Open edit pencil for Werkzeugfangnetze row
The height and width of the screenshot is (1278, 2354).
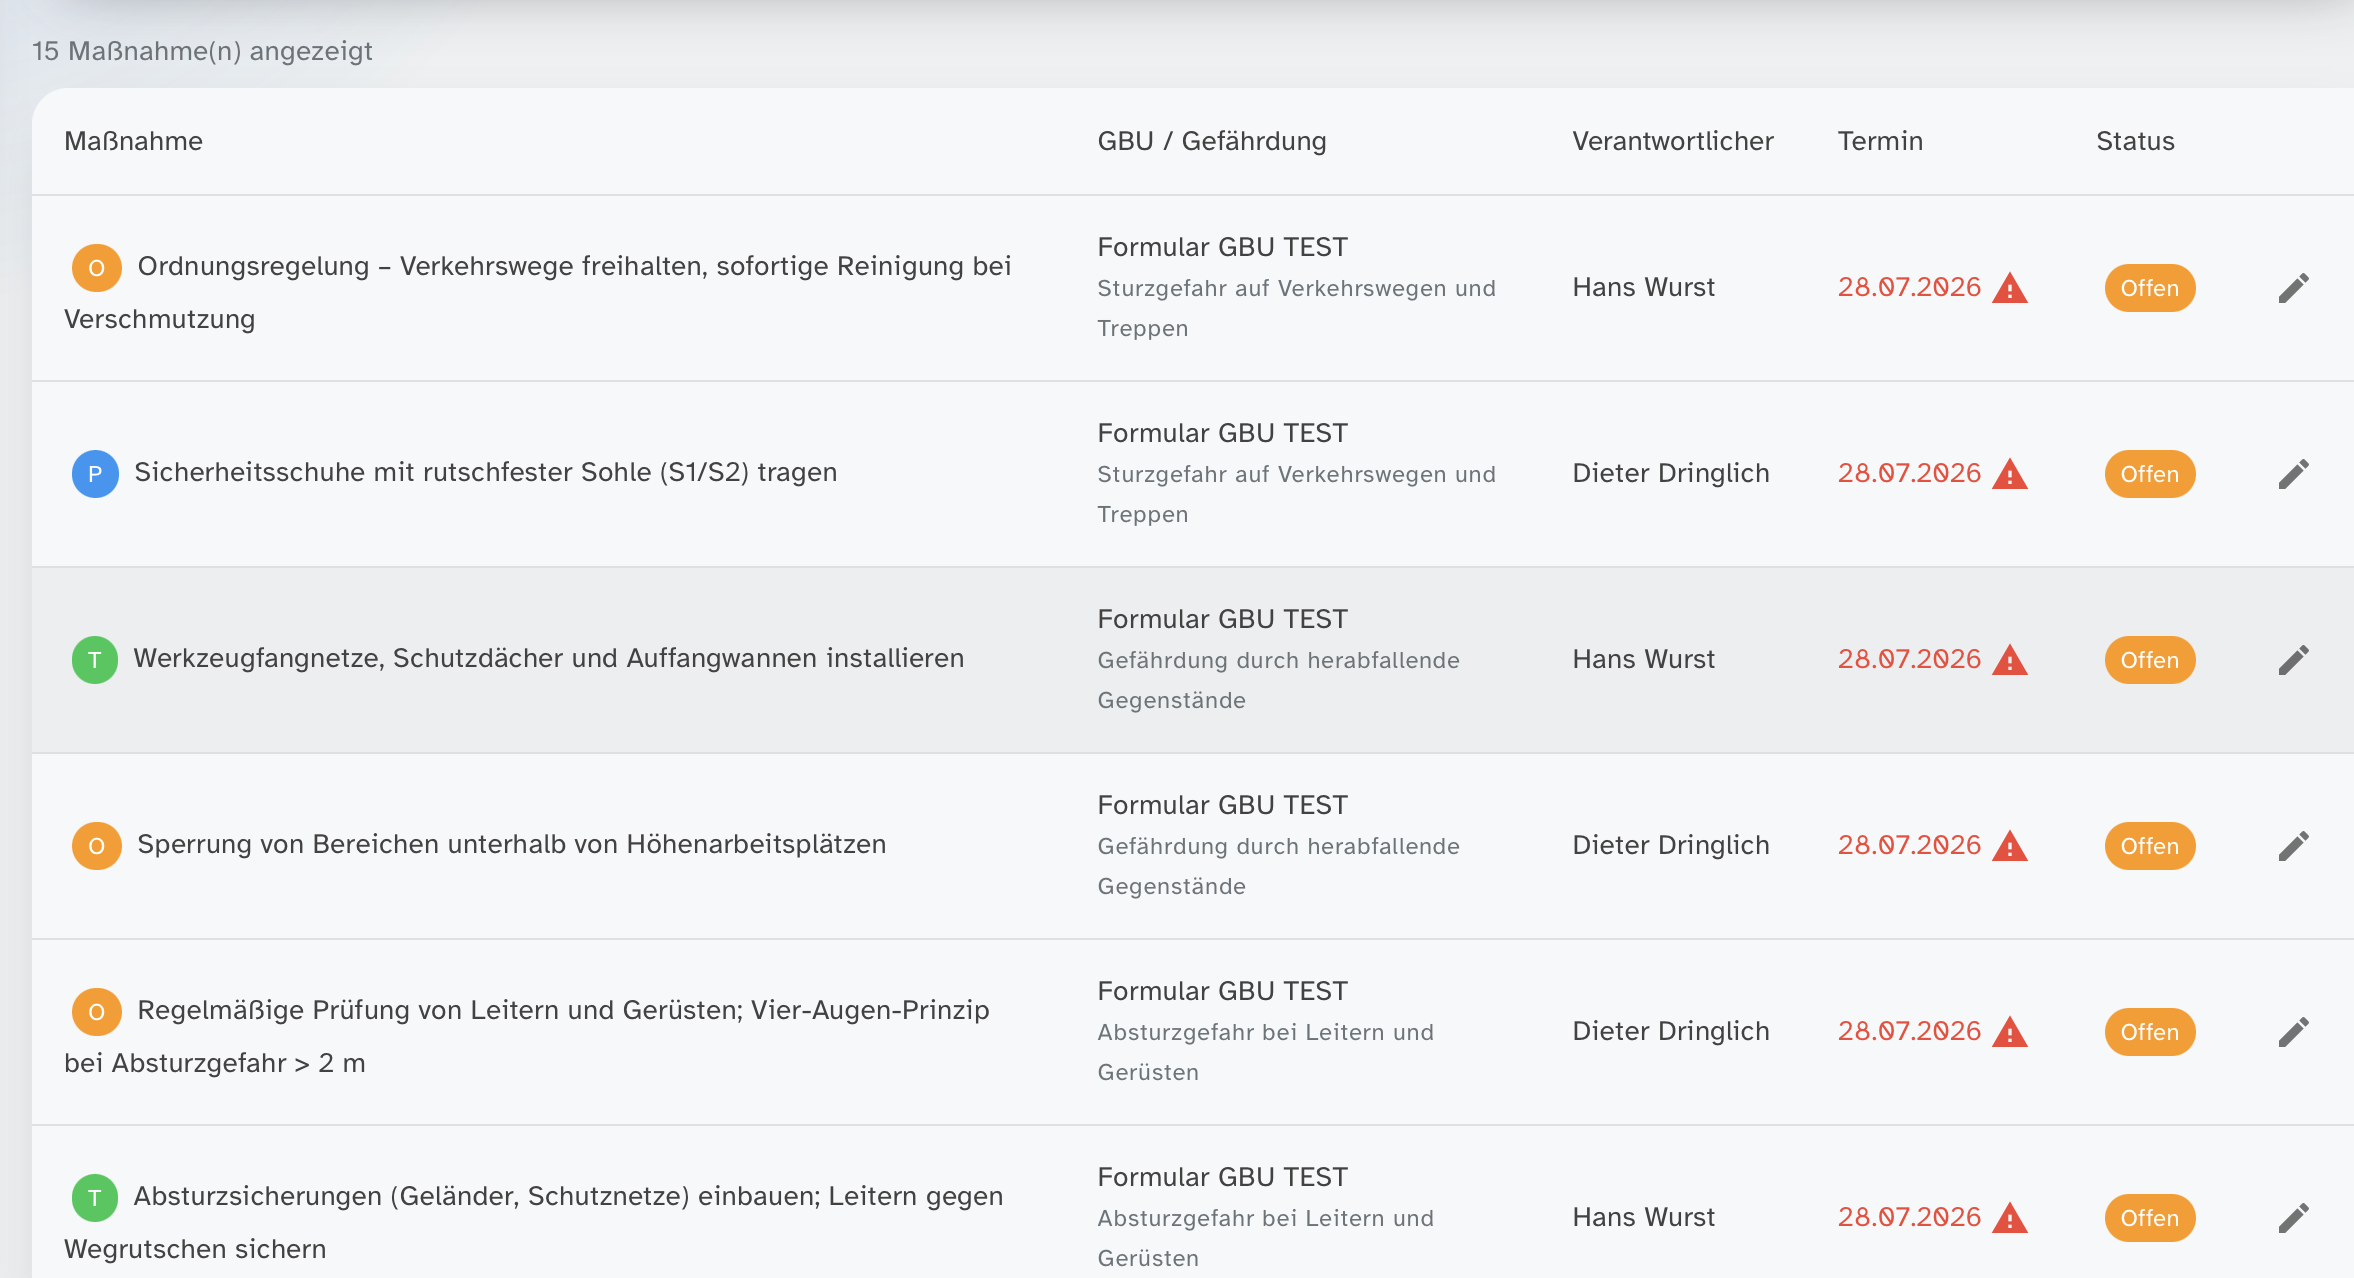[x=2293, y=660]
